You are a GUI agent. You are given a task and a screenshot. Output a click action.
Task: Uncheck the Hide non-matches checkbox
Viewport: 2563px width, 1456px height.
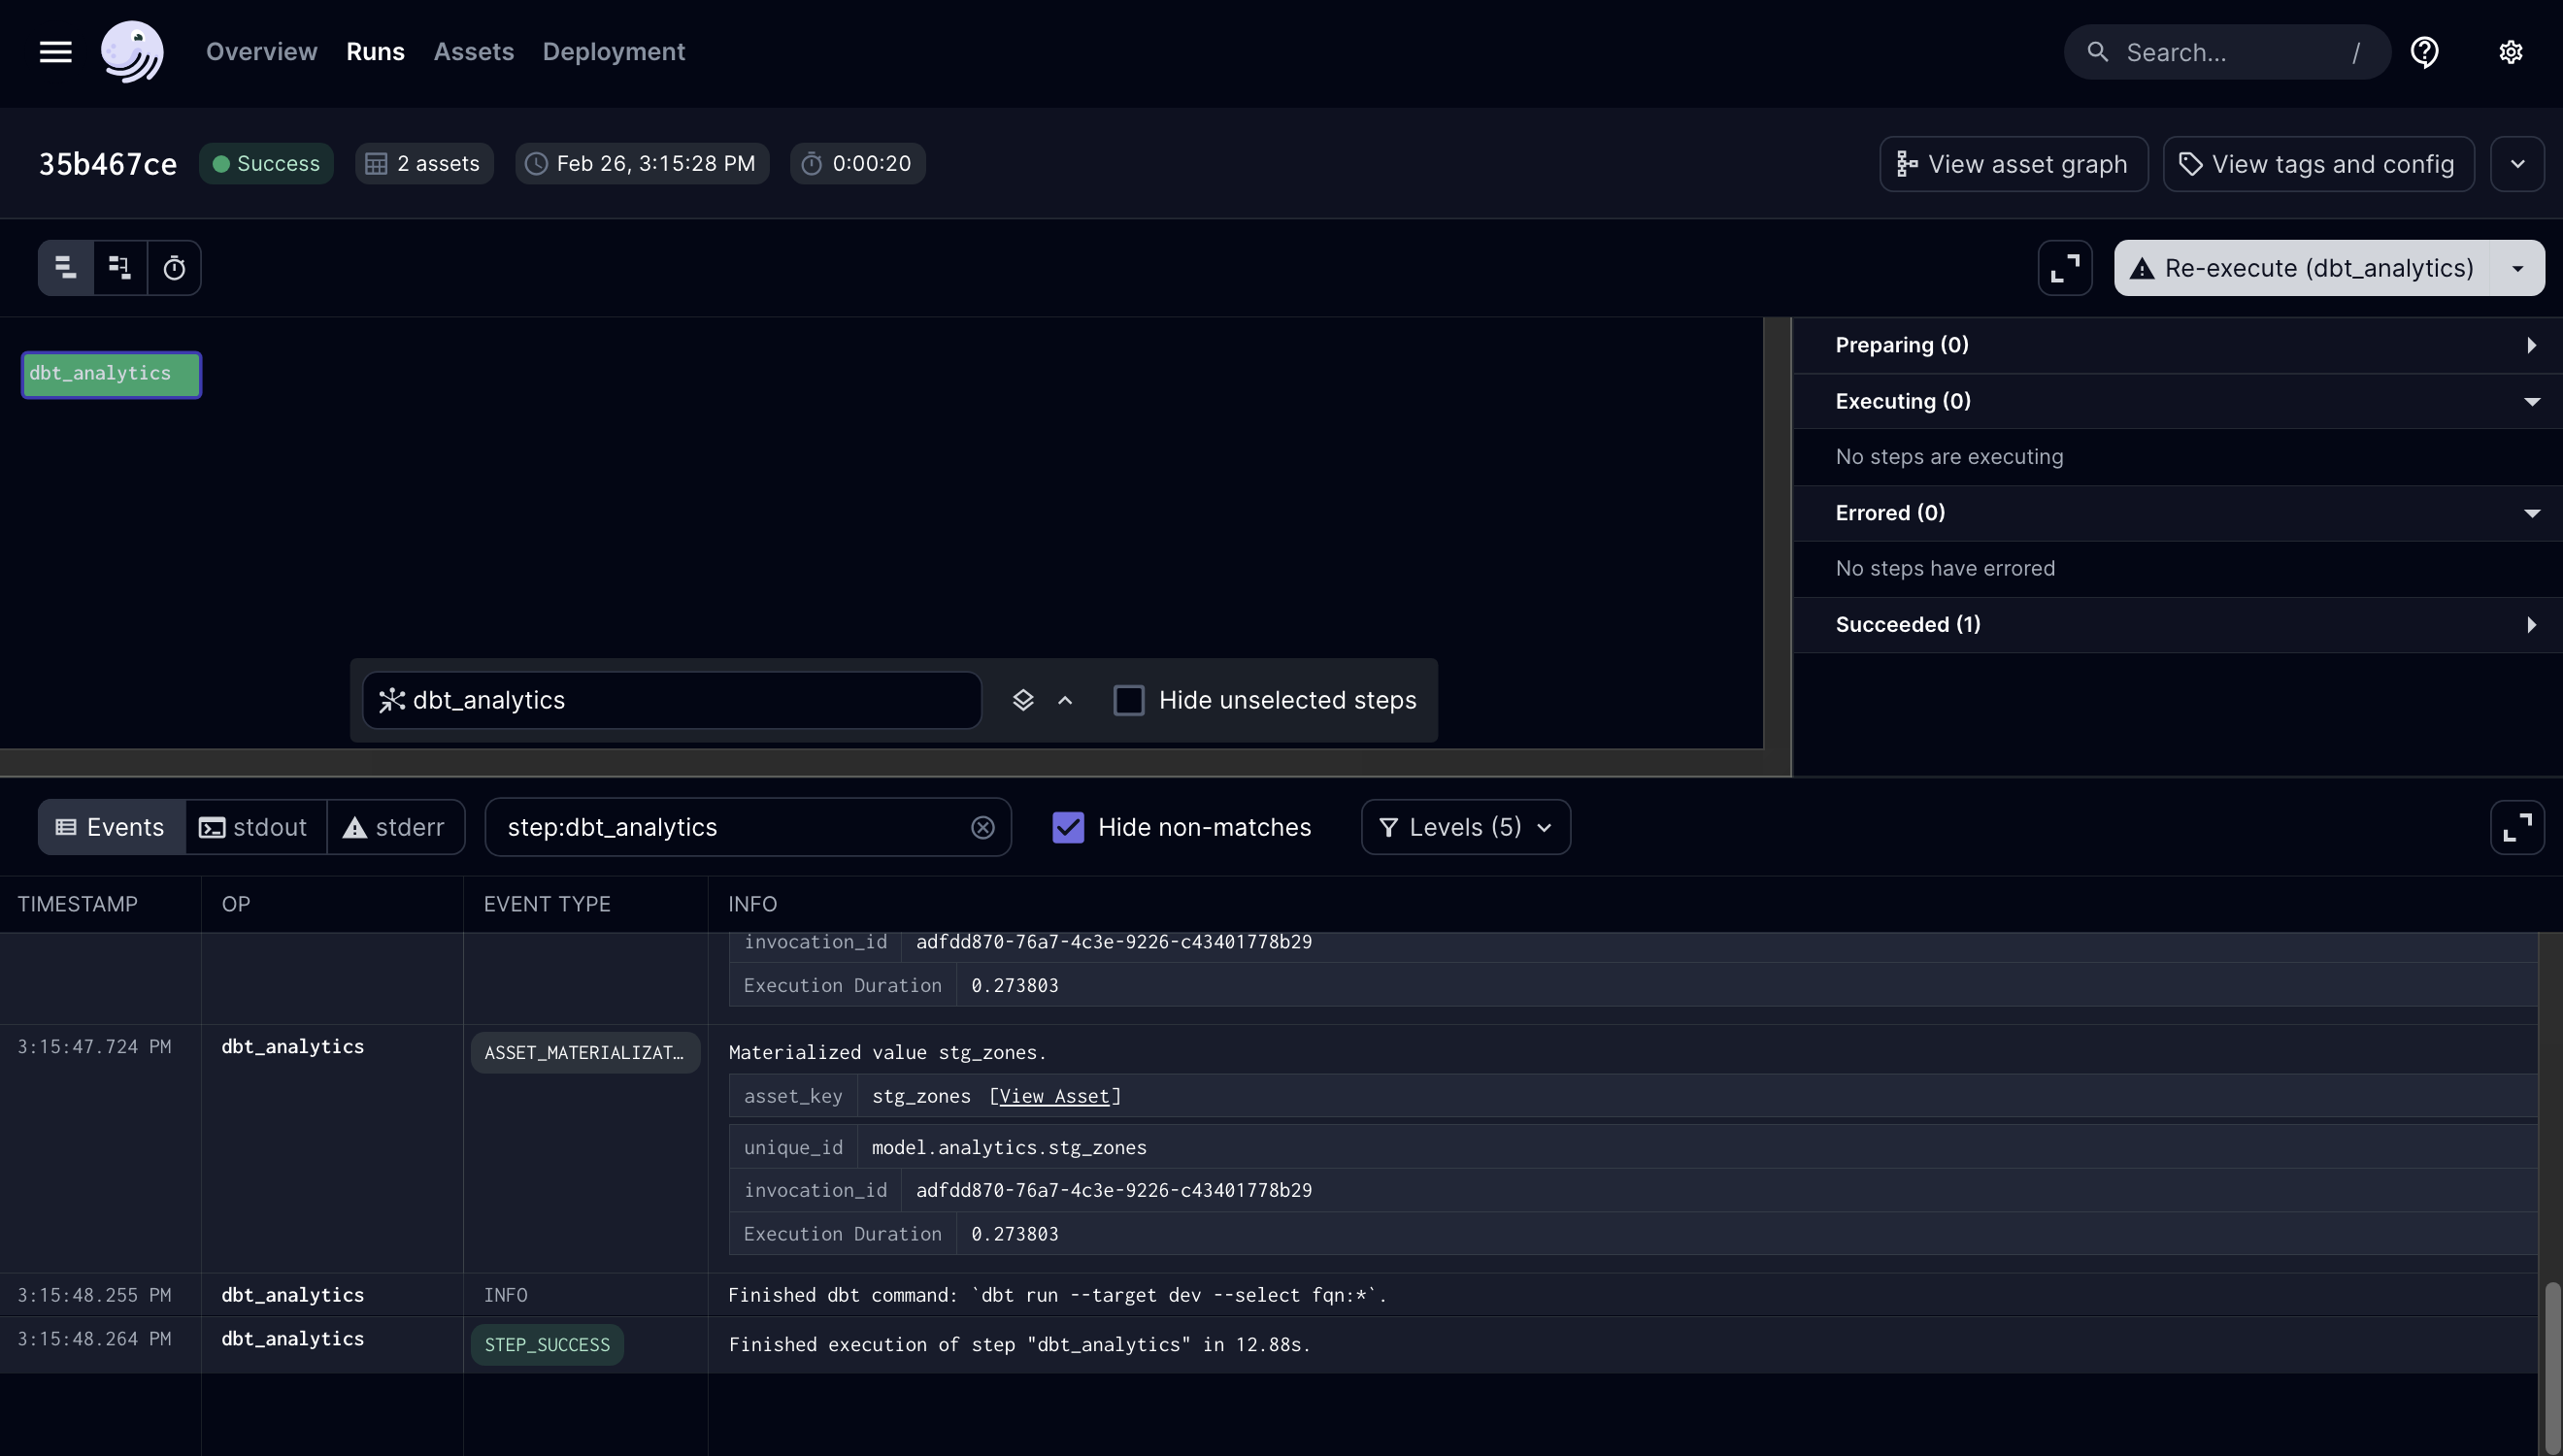tap(1067, 827)
